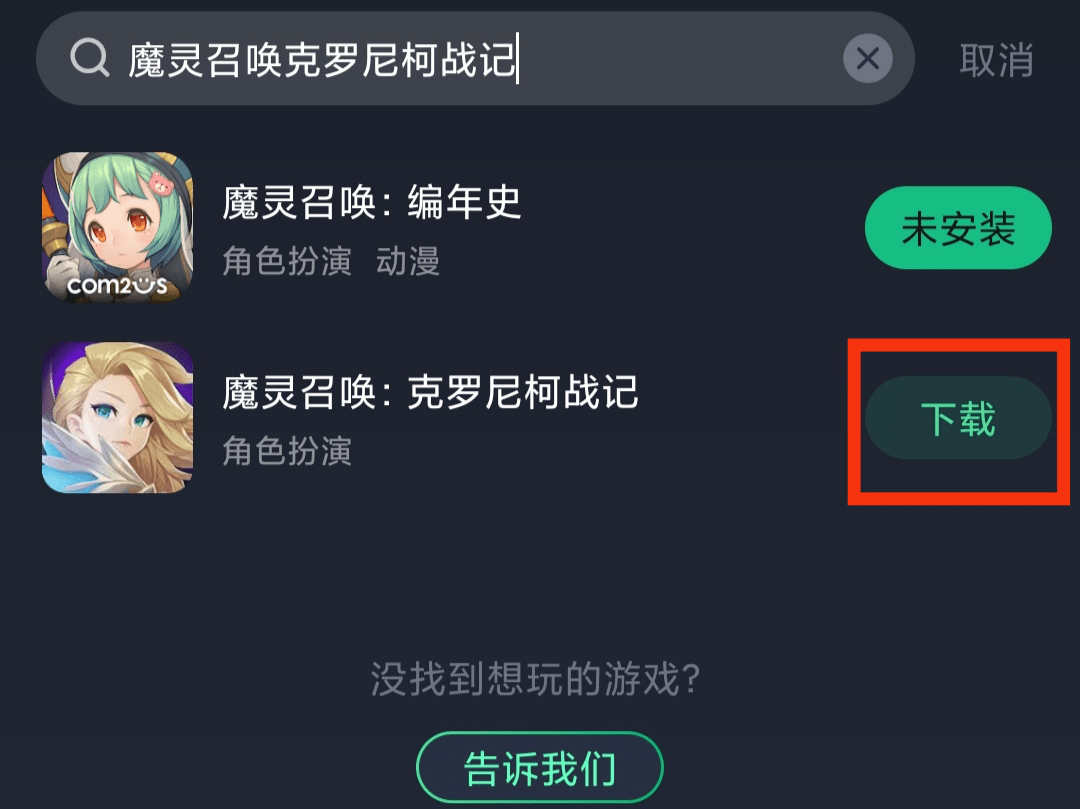Tap the 下载 download button
The image size is (1080, 809).
pyautogui.click(x=958, y=418)
